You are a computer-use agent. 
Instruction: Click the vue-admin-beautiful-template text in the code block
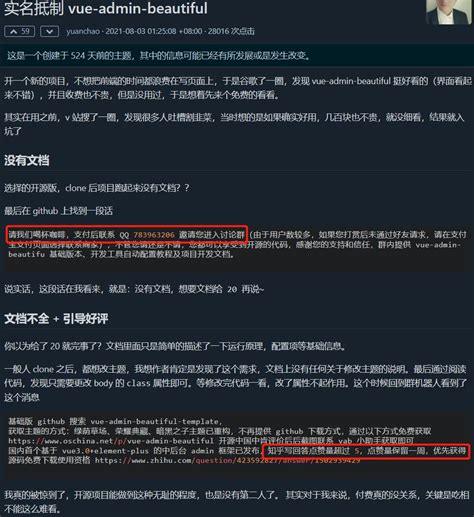pyautogui.click(x=154, y=421)
